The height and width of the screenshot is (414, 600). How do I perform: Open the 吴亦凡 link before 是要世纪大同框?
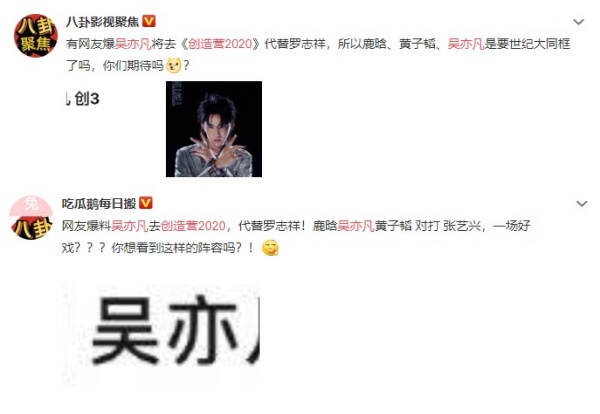coord(466,44)
